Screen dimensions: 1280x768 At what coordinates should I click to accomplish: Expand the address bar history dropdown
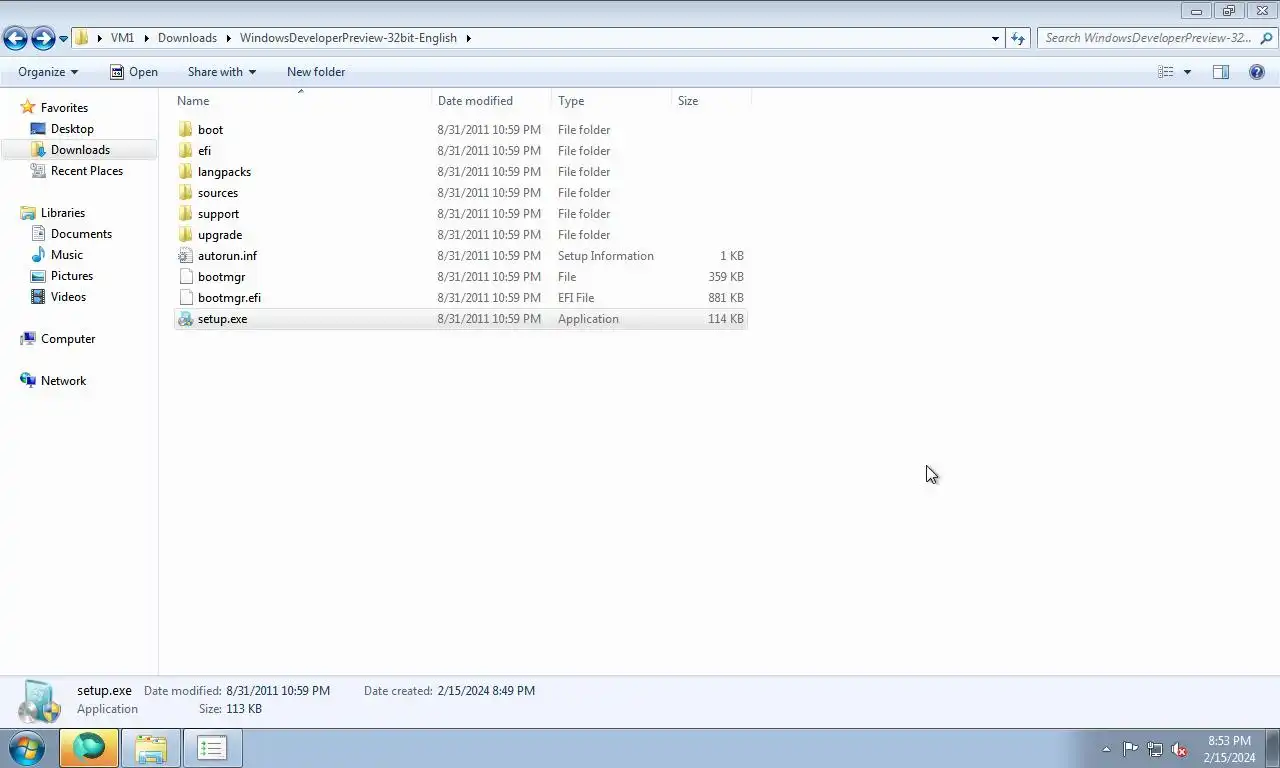pyautogui.click(x=995, y=38)
